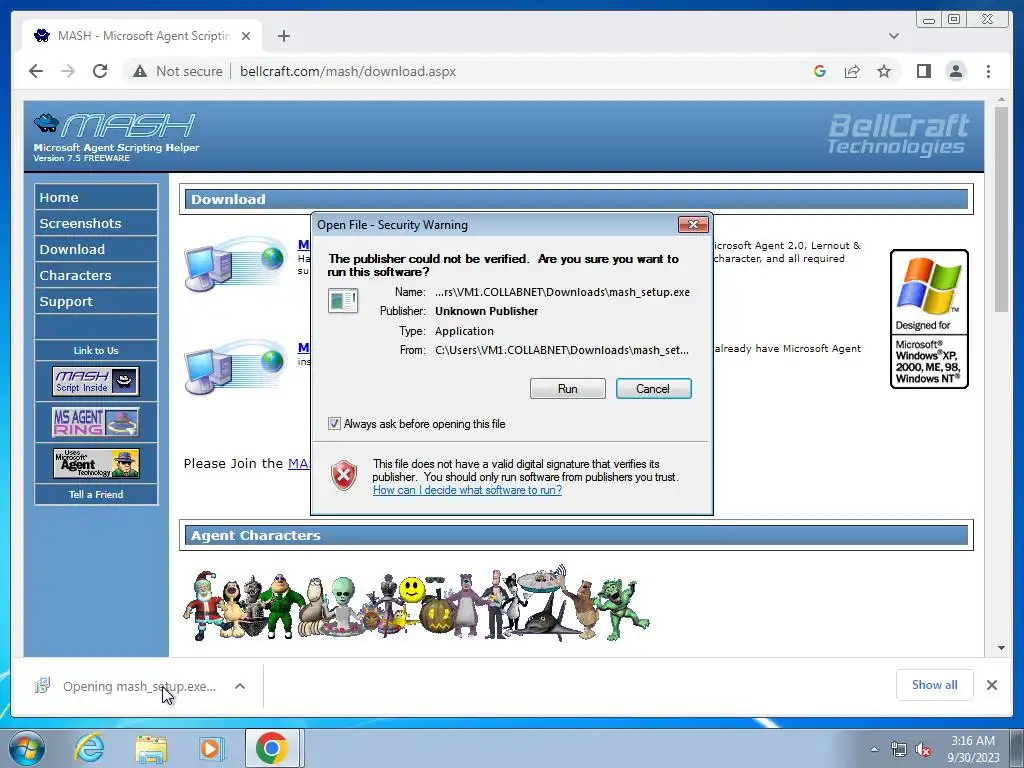Open Windows Media Player from taskbar

tap(211, 748)
